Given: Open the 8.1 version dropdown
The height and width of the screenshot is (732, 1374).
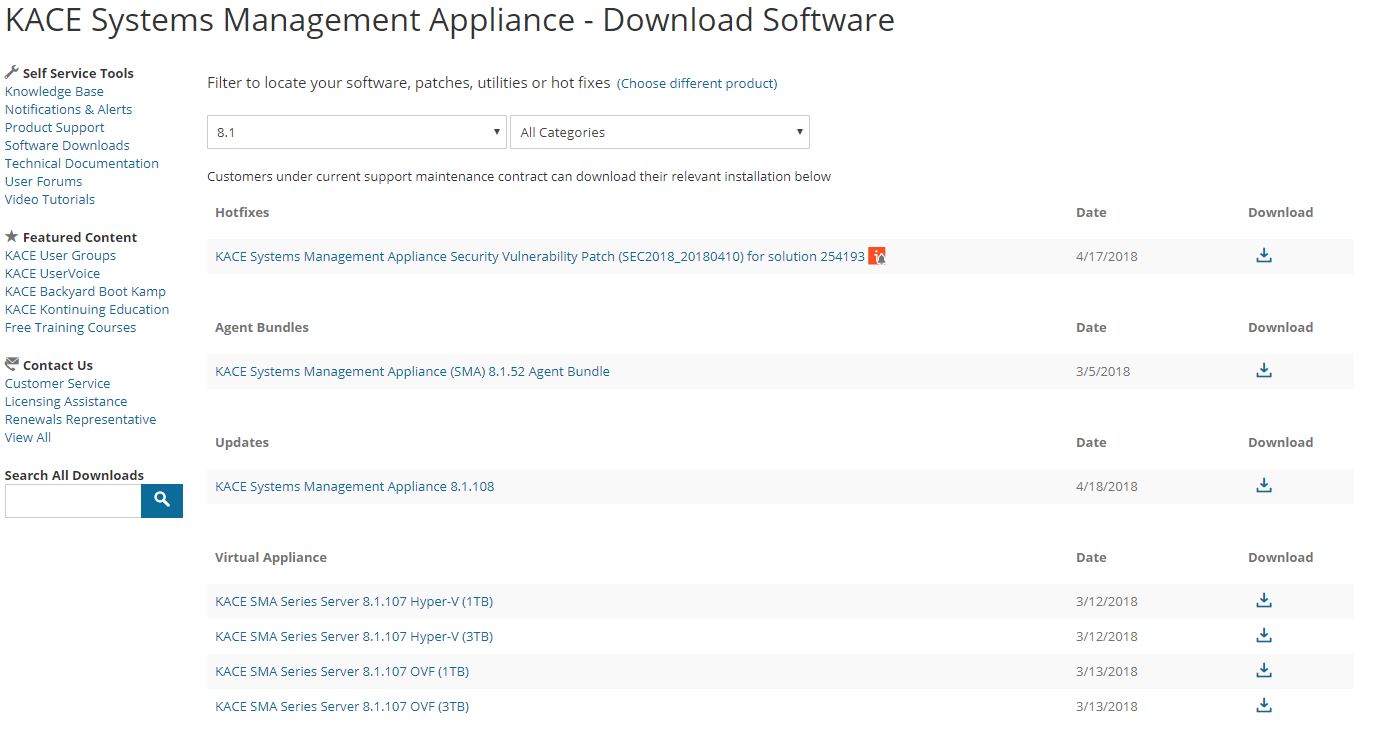Looking at the screenshot, I should [x=356, y=132].
